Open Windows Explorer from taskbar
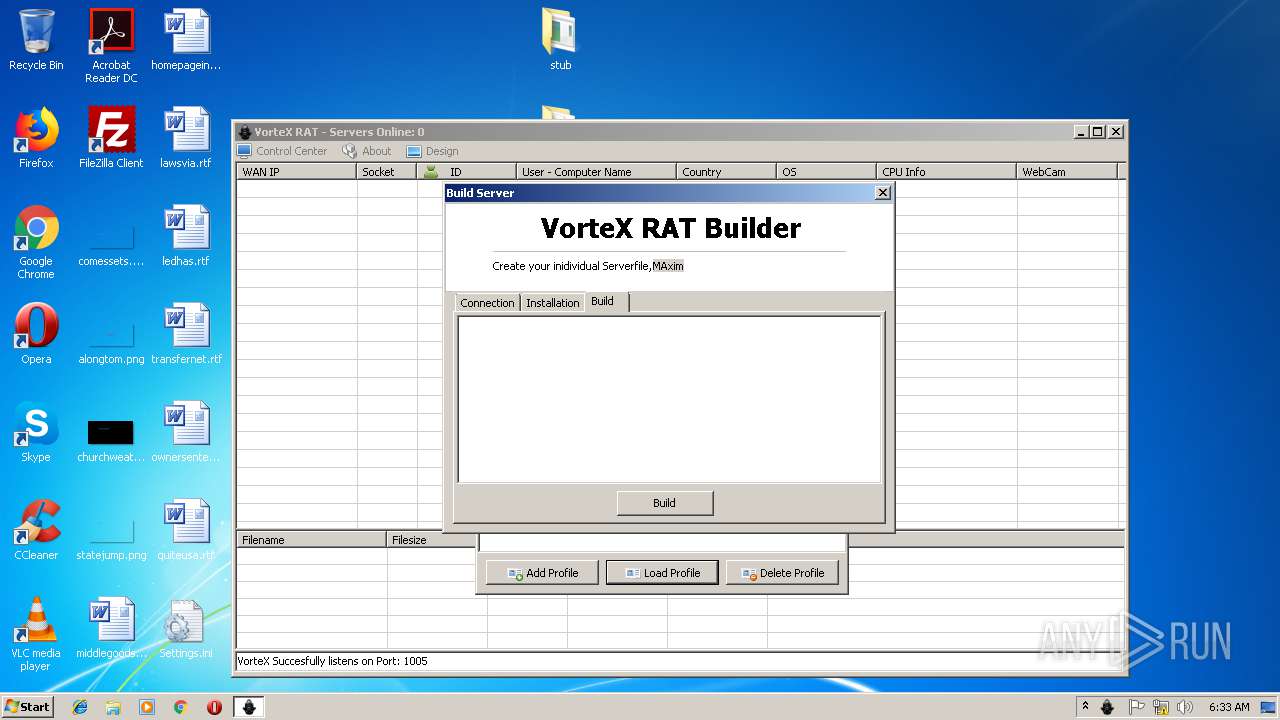The image size is (1280, 720). pyautogui.click(x=113, y=707)
